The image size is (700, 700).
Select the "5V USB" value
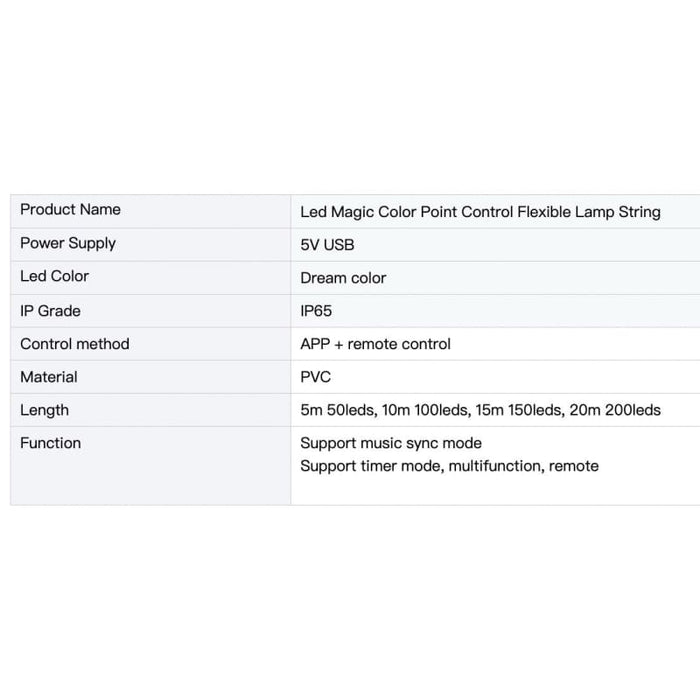coord(327,245)
